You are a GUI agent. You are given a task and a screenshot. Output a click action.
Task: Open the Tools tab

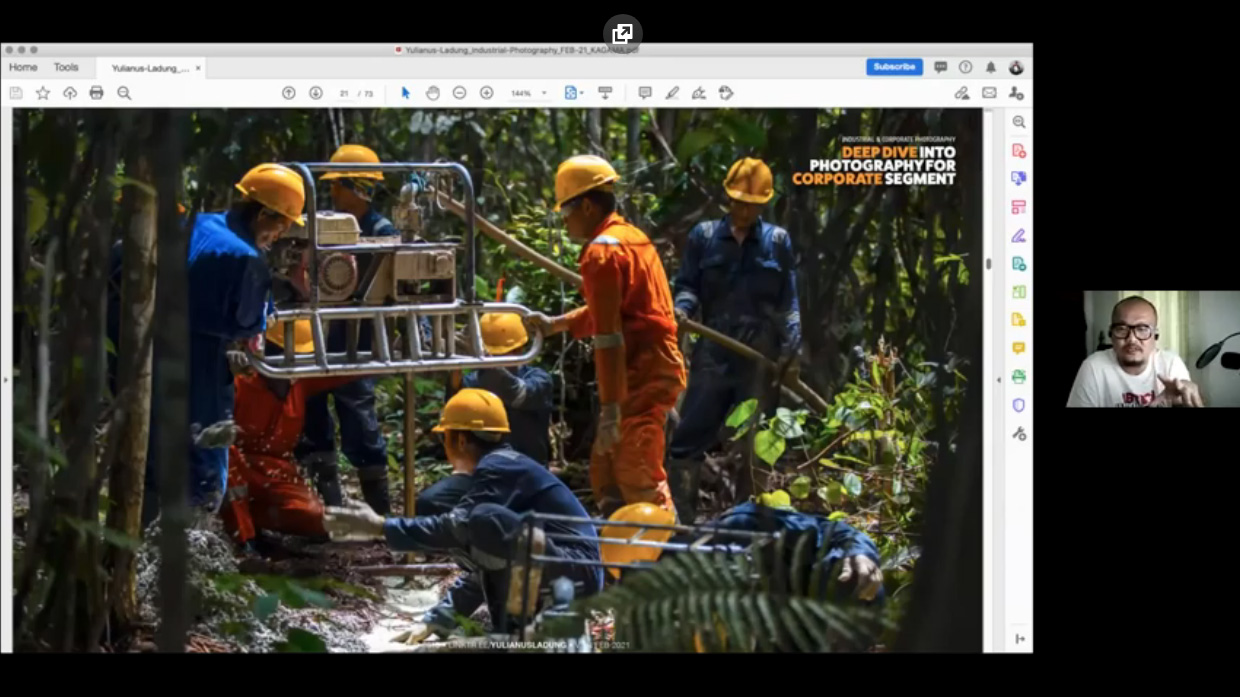[x=66, y=67]
